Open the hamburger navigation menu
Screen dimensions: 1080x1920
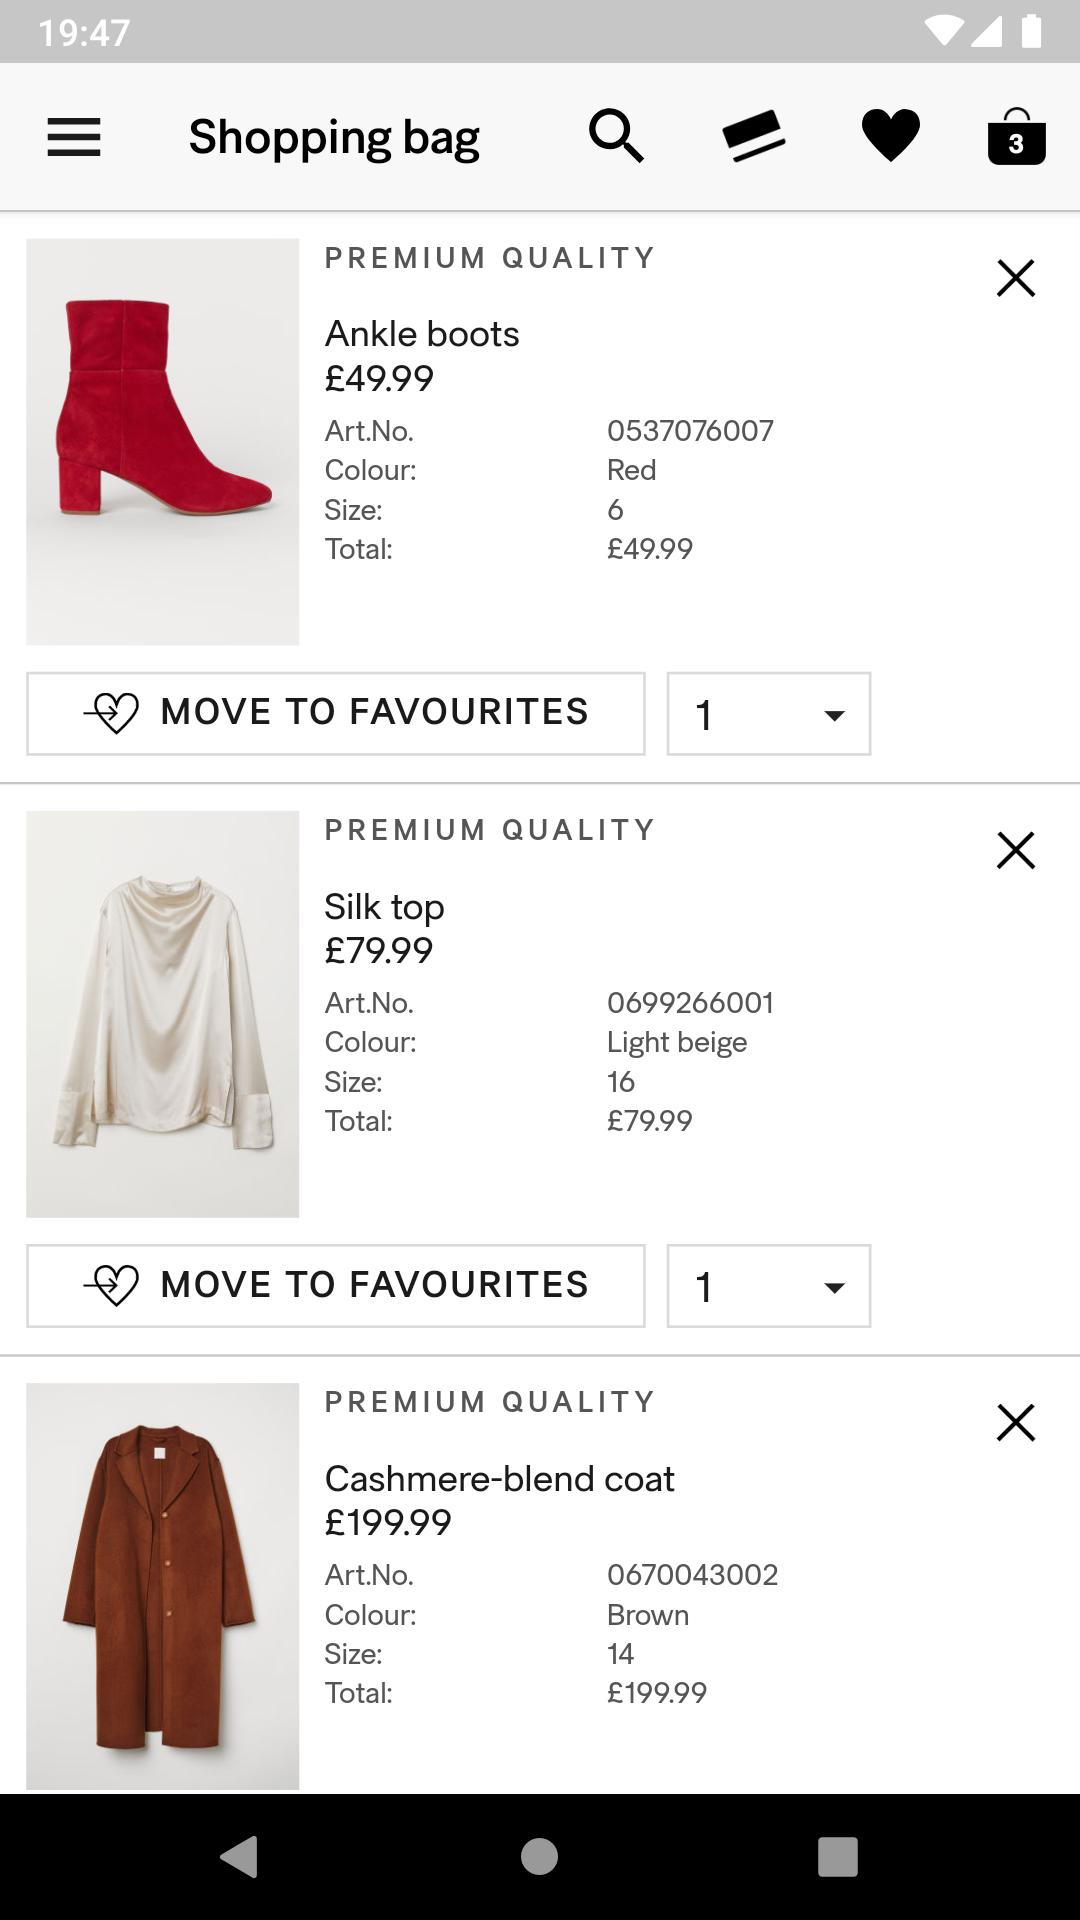point(74,137)
